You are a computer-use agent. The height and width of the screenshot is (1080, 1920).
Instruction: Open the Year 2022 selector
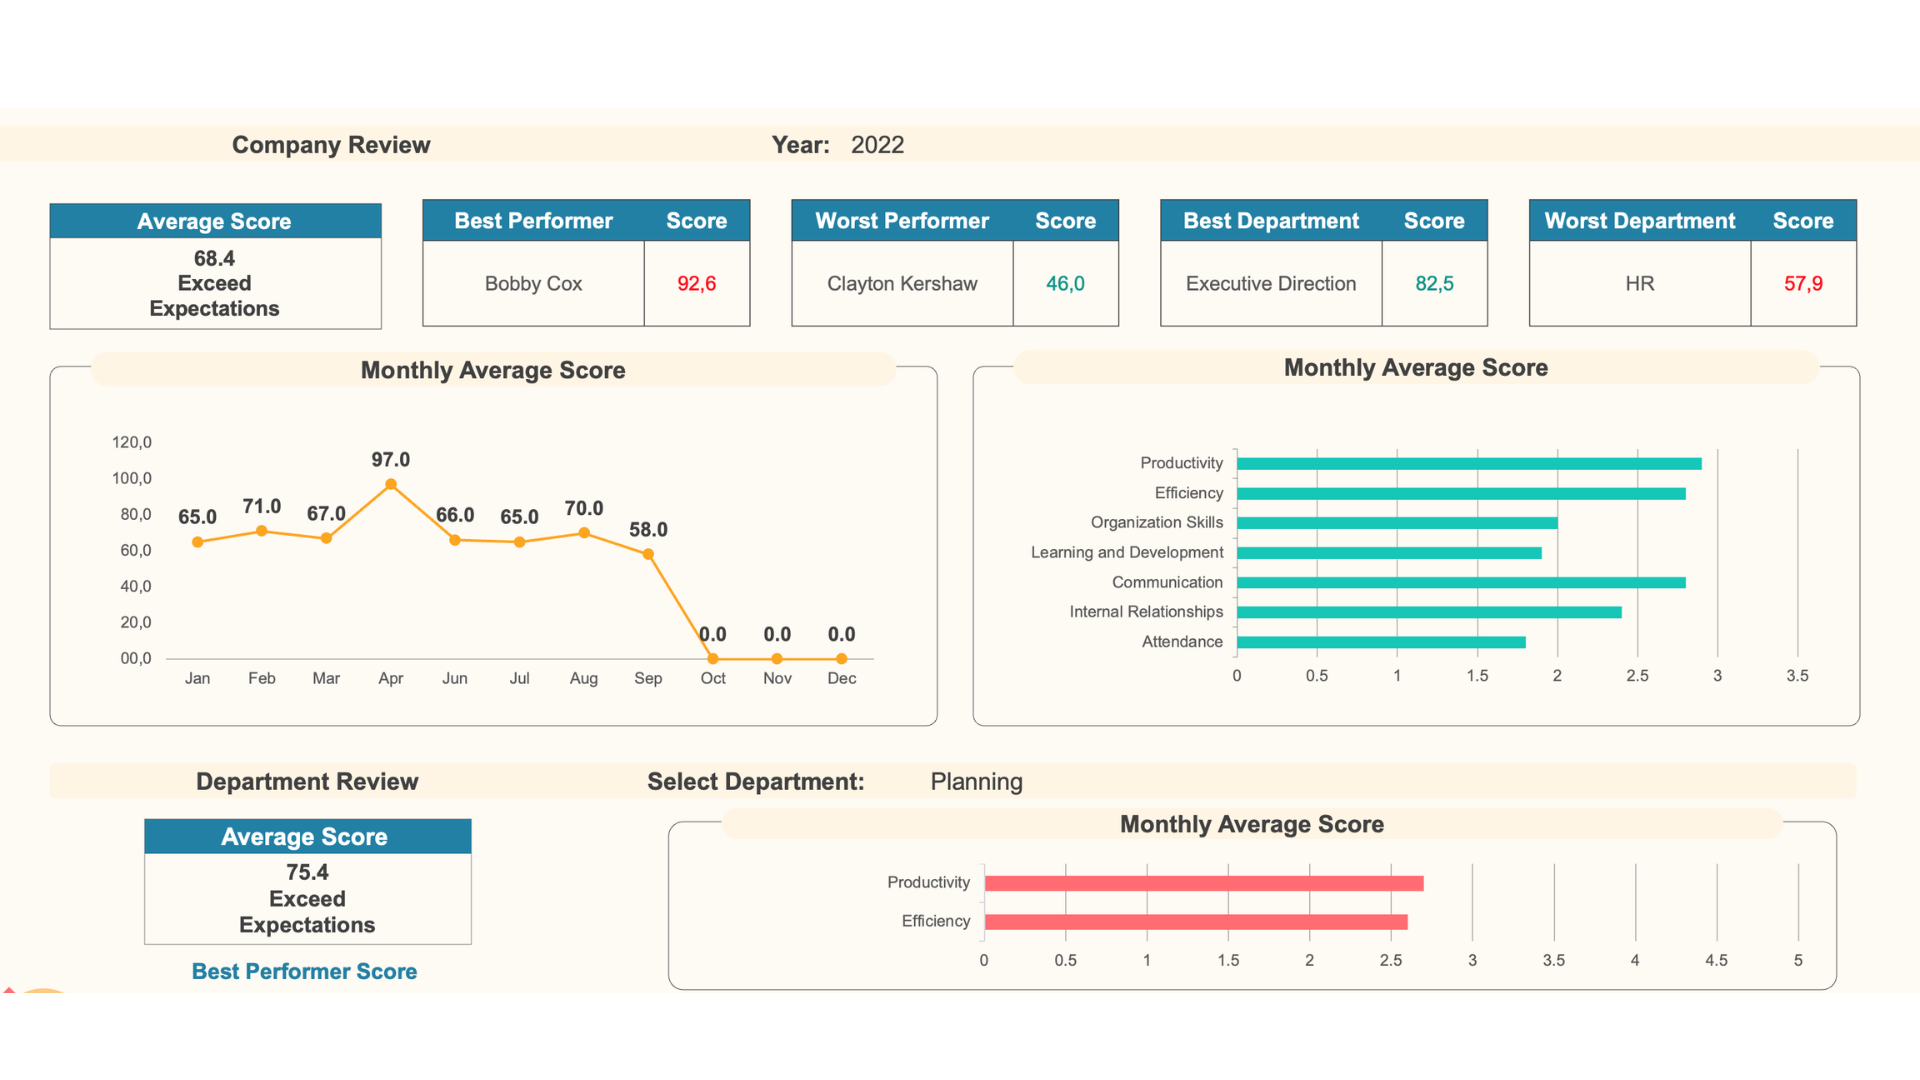click(x=877, y=145)
